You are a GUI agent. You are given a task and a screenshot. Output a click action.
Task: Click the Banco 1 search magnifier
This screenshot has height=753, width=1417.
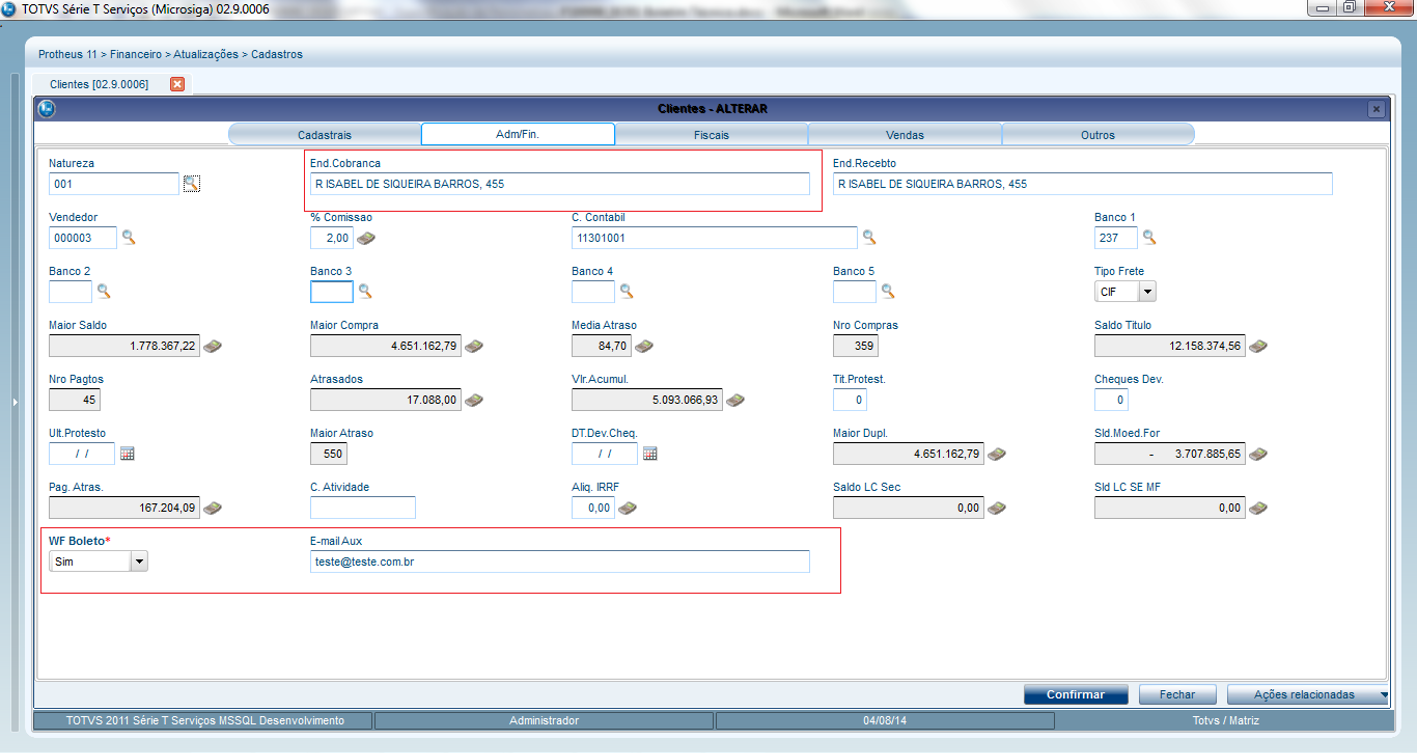coord(1149,237)
